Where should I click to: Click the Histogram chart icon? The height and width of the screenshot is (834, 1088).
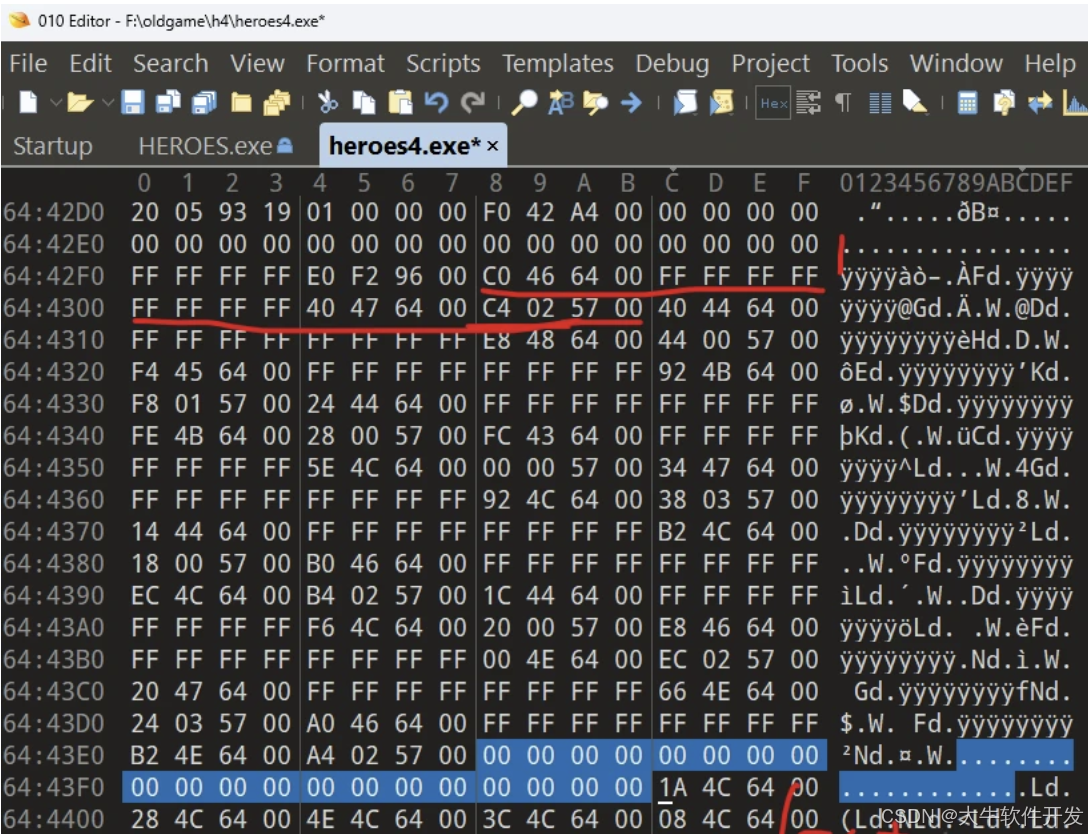point(1075,103)
